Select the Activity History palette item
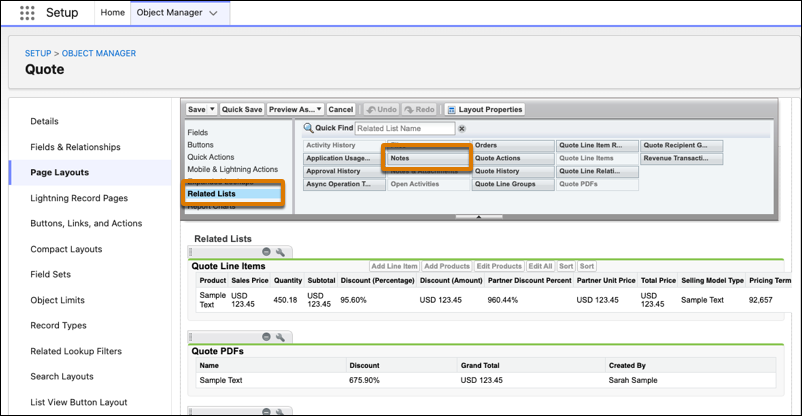 (344, 145)
